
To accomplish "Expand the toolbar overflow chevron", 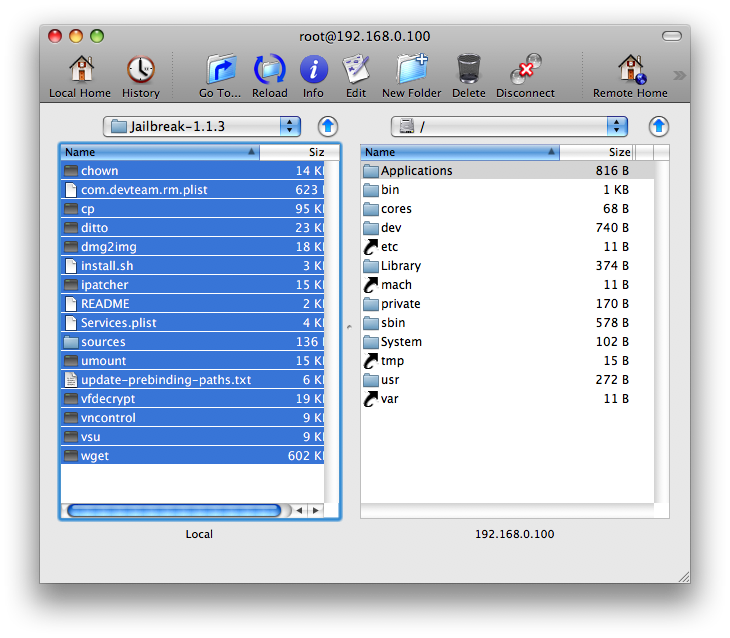I will (x=679, y=75).
